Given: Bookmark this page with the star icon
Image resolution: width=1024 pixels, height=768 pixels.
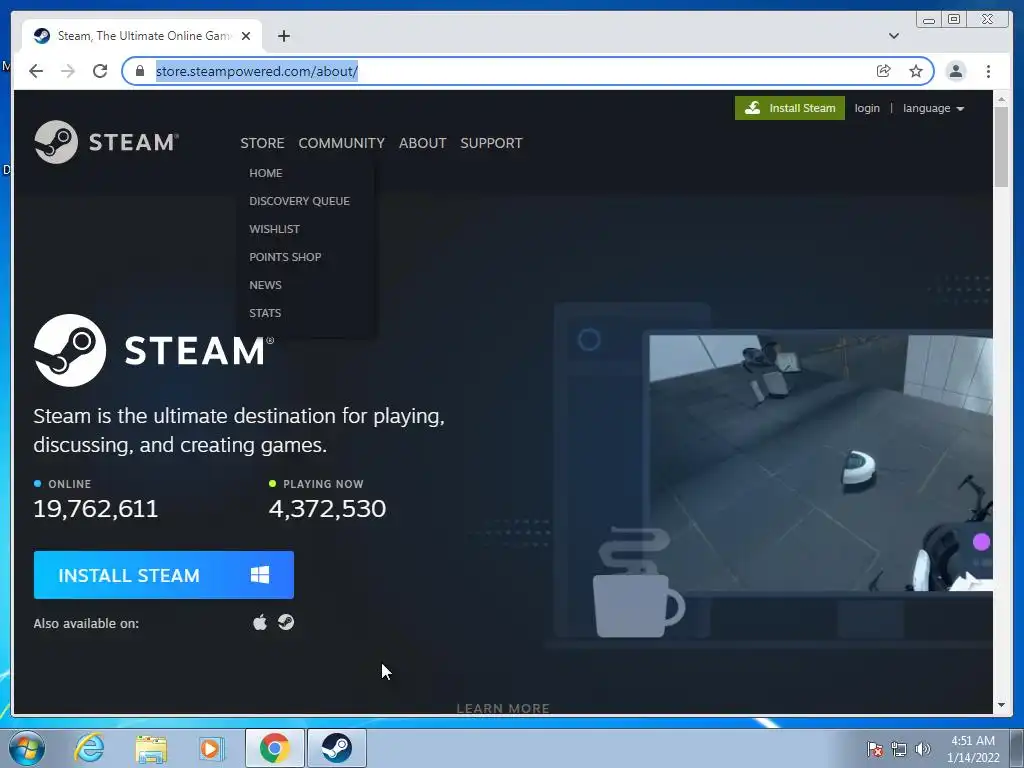Looking at the screenshot, I should (916, 71).
